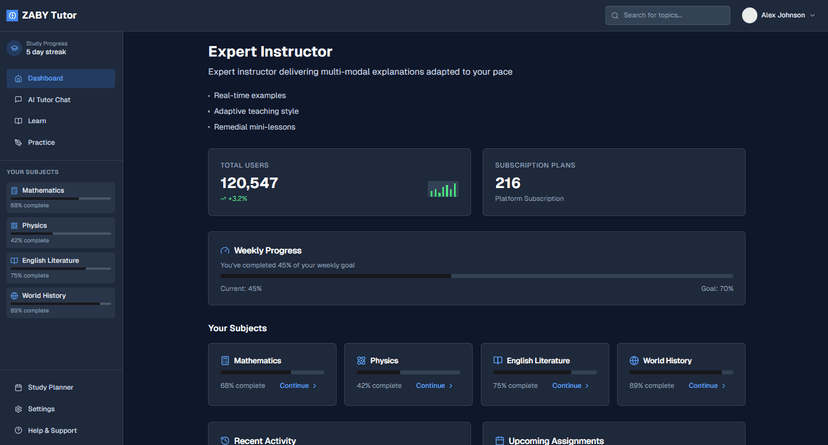This screenshot has height=445, width=828.
Task: Click the study streak graduation cap icon
Action: [14, 48]
